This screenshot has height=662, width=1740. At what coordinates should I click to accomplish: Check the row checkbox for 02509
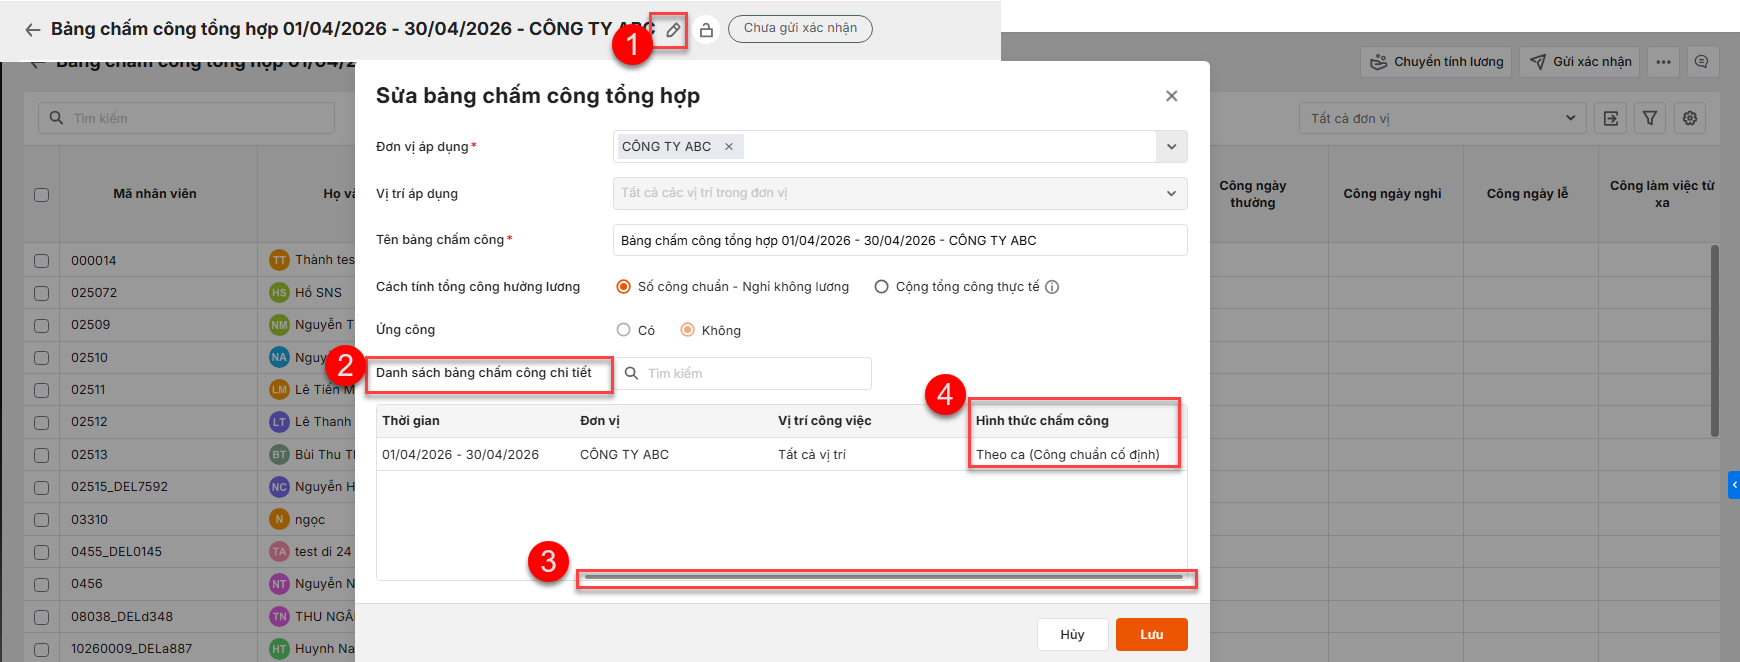41,325
